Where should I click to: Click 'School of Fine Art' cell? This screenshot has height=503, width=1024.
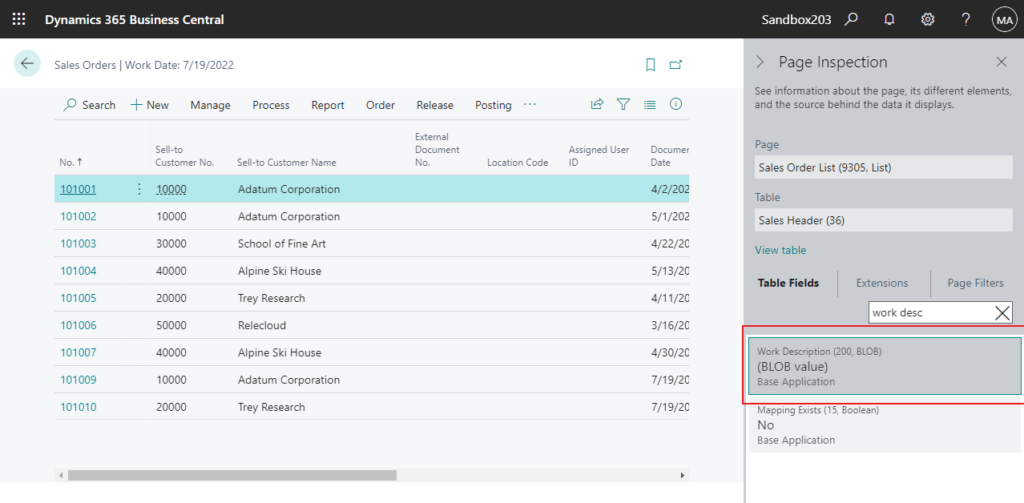(x=281, y=244)
